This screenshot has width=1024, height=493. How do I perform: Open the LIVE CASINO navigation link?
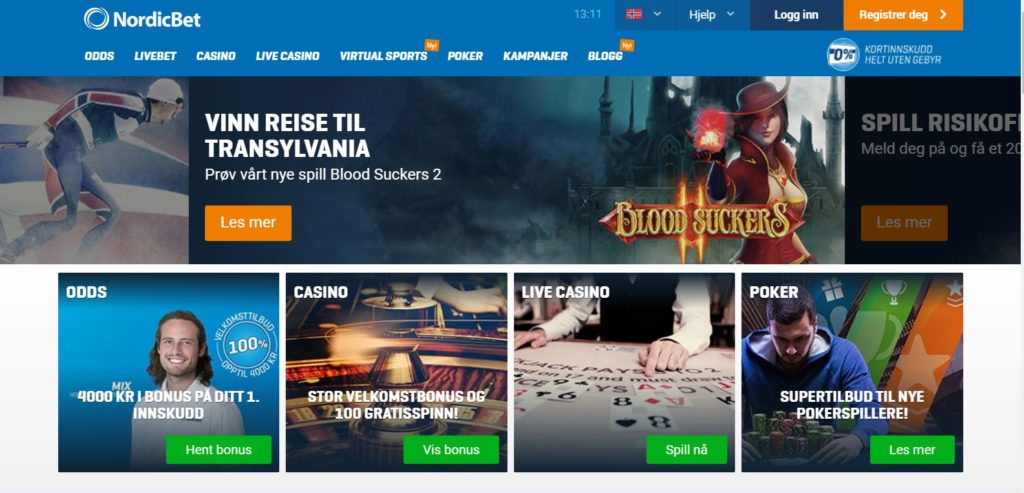tap(287, 56)
